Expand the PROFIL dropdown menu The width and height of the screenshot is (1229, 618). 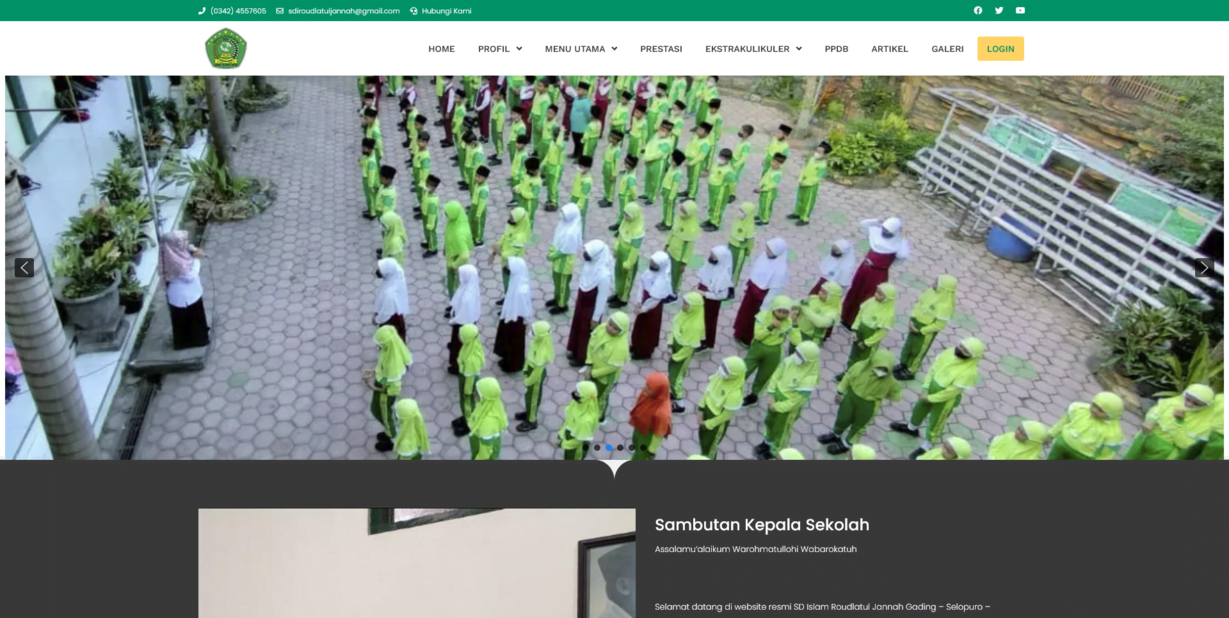[x=500, y=49]
